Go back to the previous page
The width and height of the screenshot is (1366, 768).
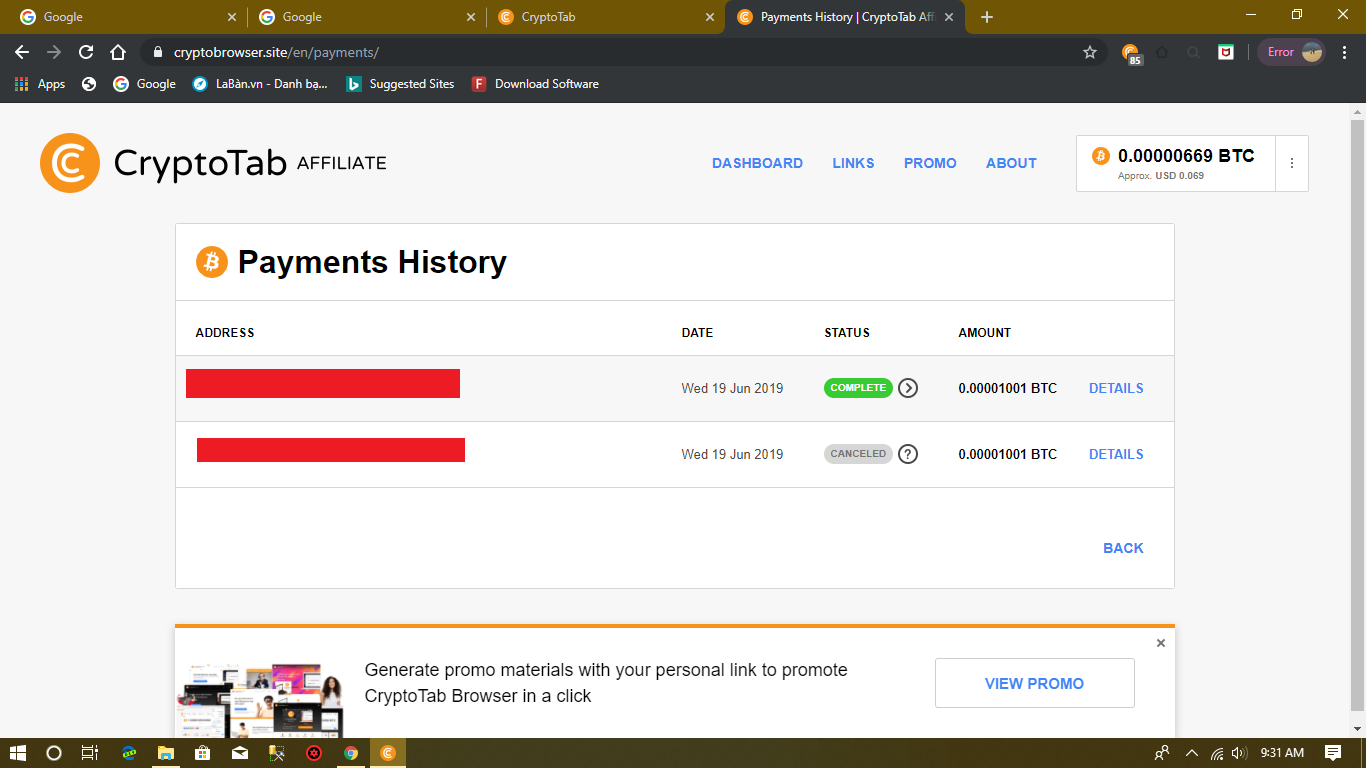click(x=22, y=52)
